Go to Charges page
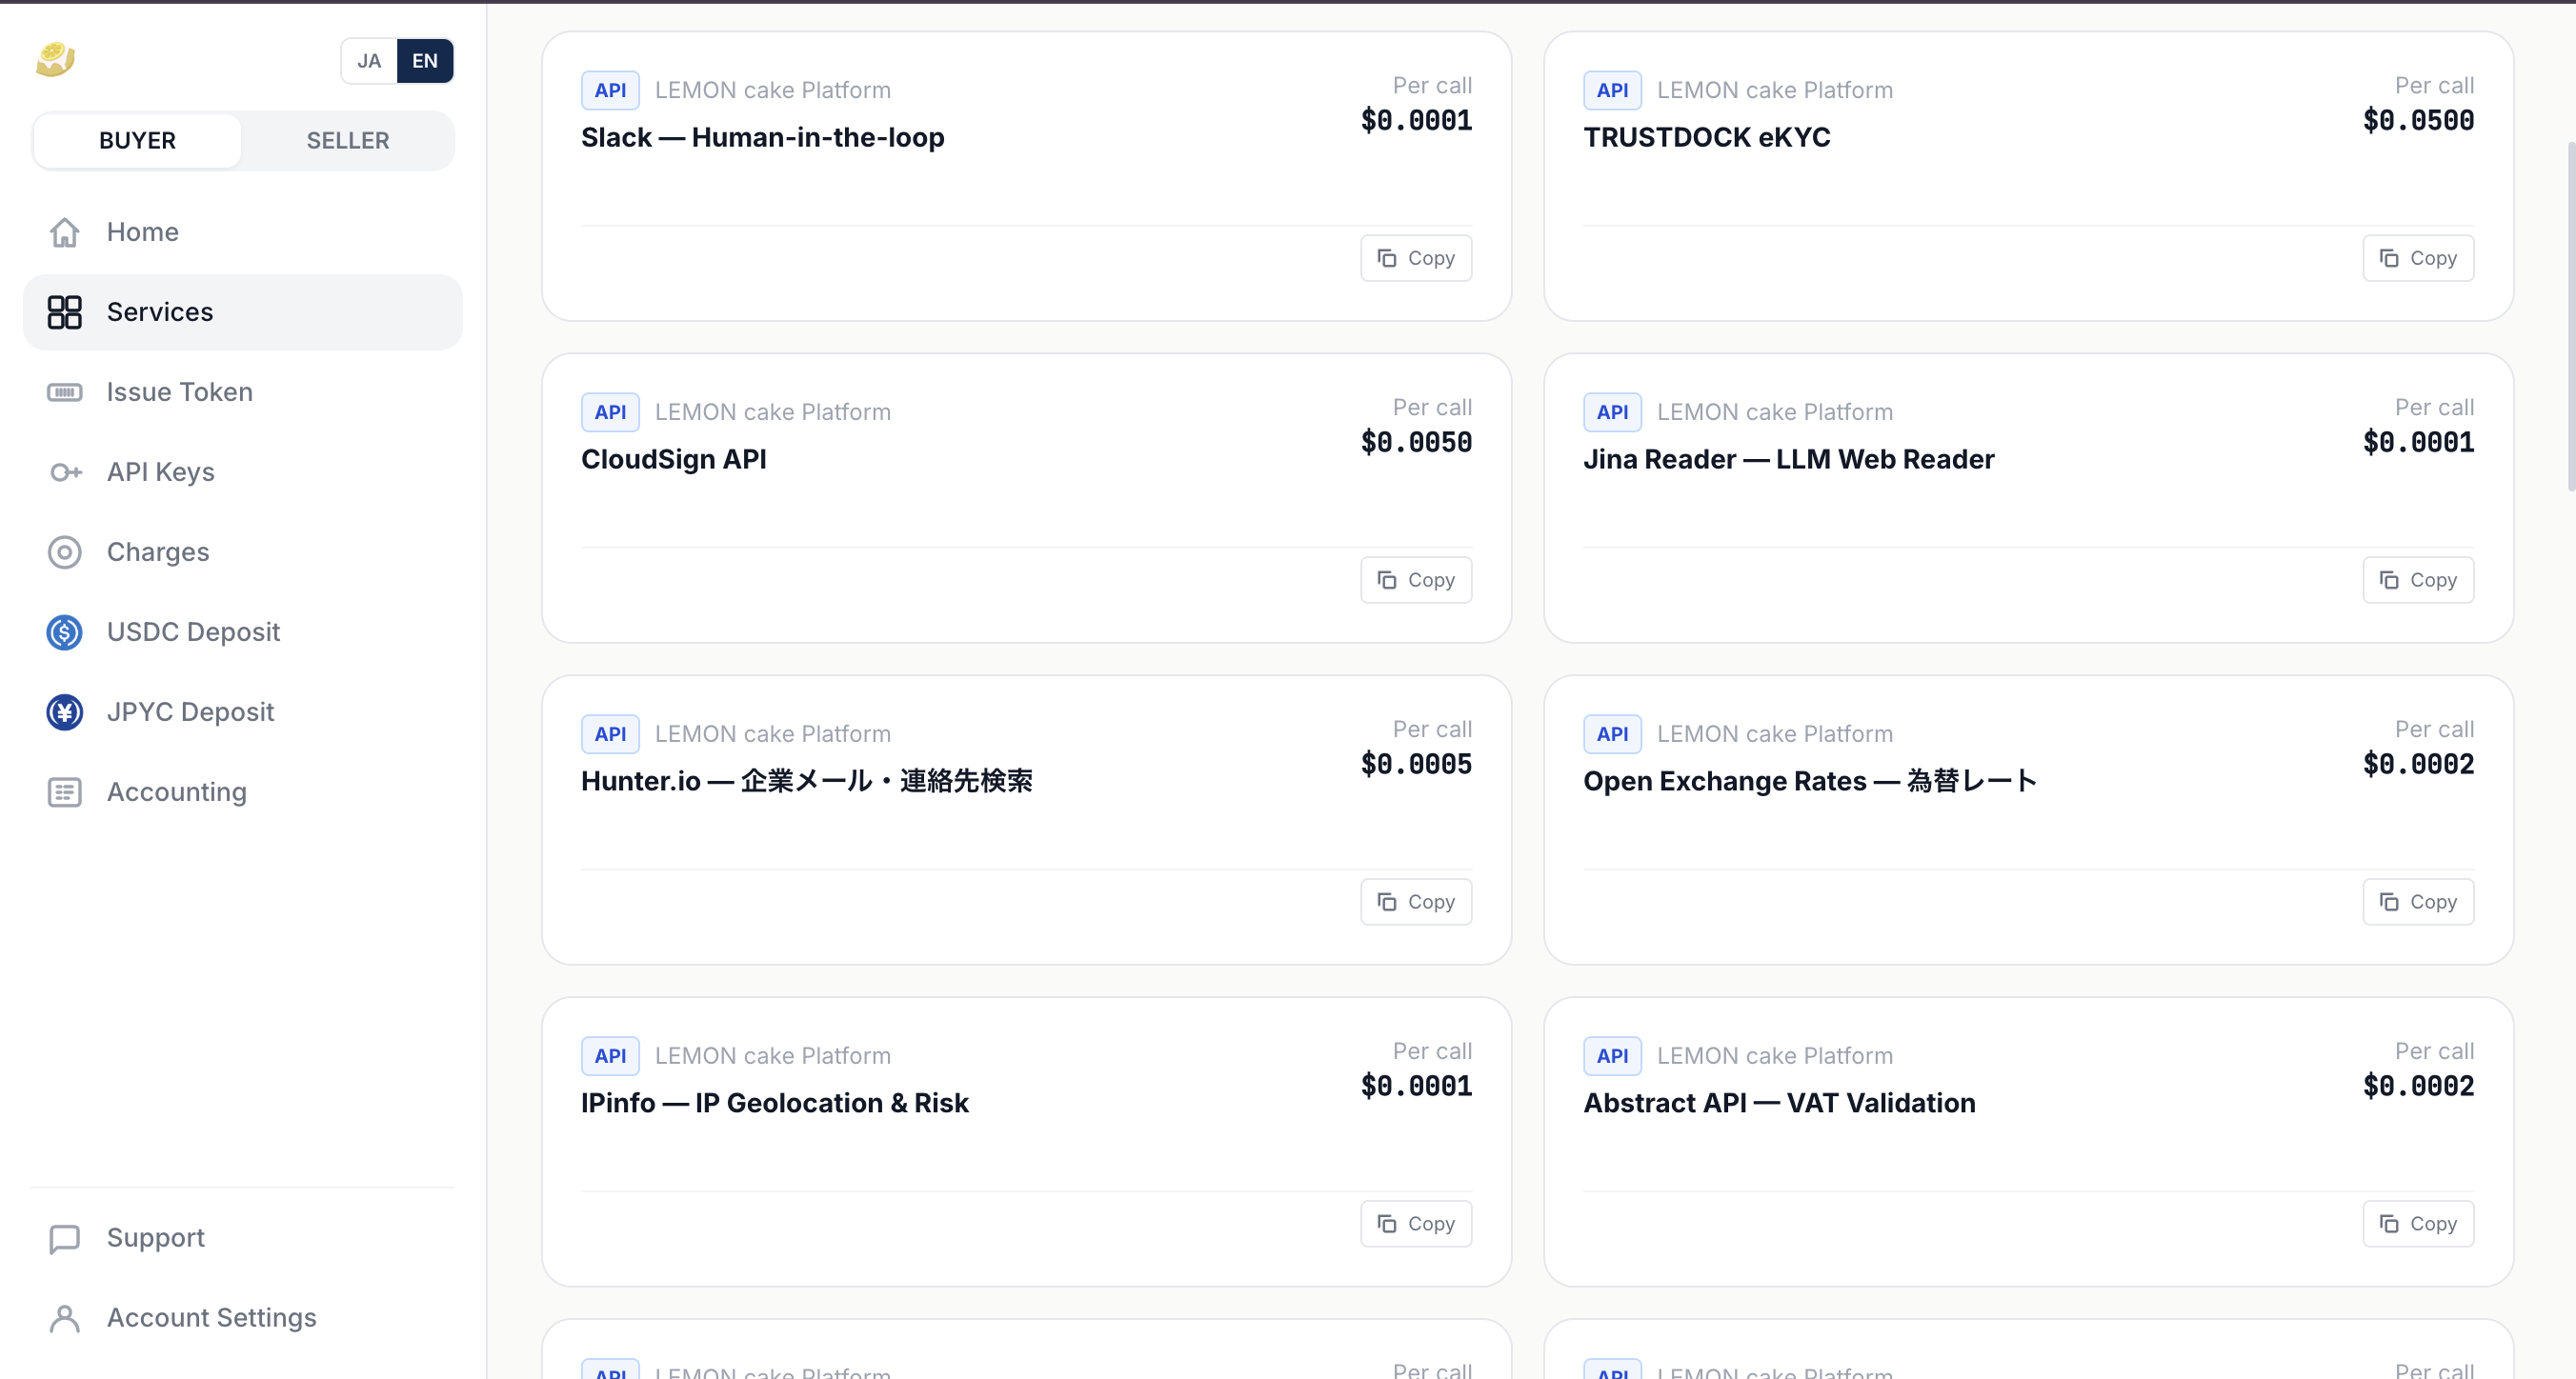This screenshot has height=1379, width=2576. (x=243, y=552)
